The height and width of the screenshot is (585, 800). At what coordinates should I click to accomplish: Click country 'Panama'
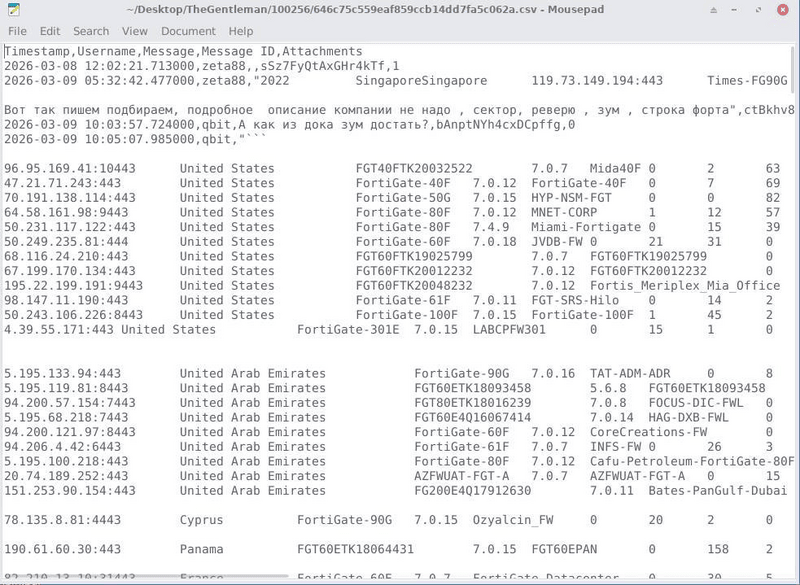pyautogui.click(x=202, y=549)
